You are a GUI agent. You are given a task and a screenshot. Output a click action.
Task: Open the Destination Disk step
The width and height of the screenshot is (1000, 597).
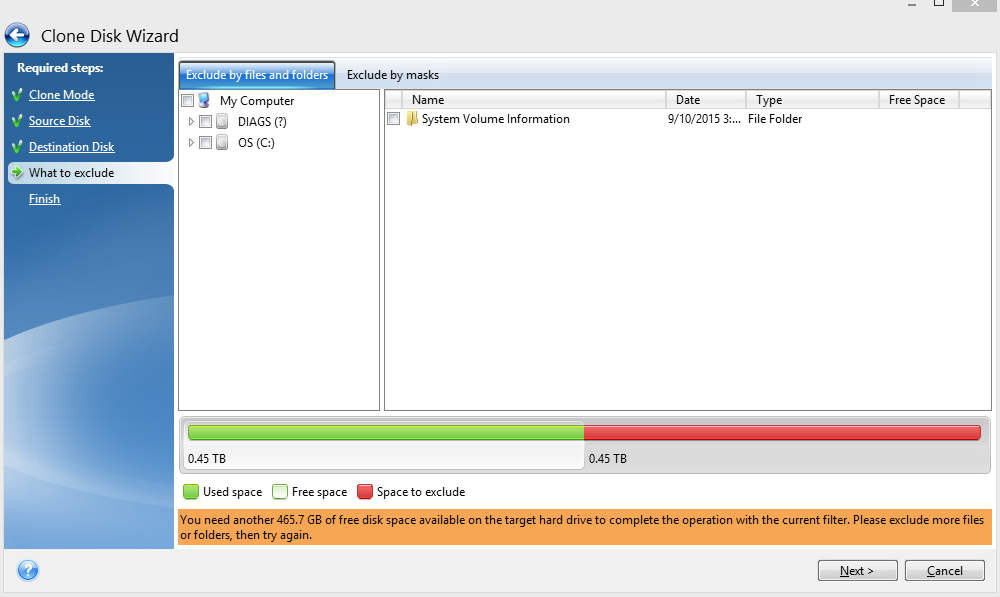click(x=71, y=147)
